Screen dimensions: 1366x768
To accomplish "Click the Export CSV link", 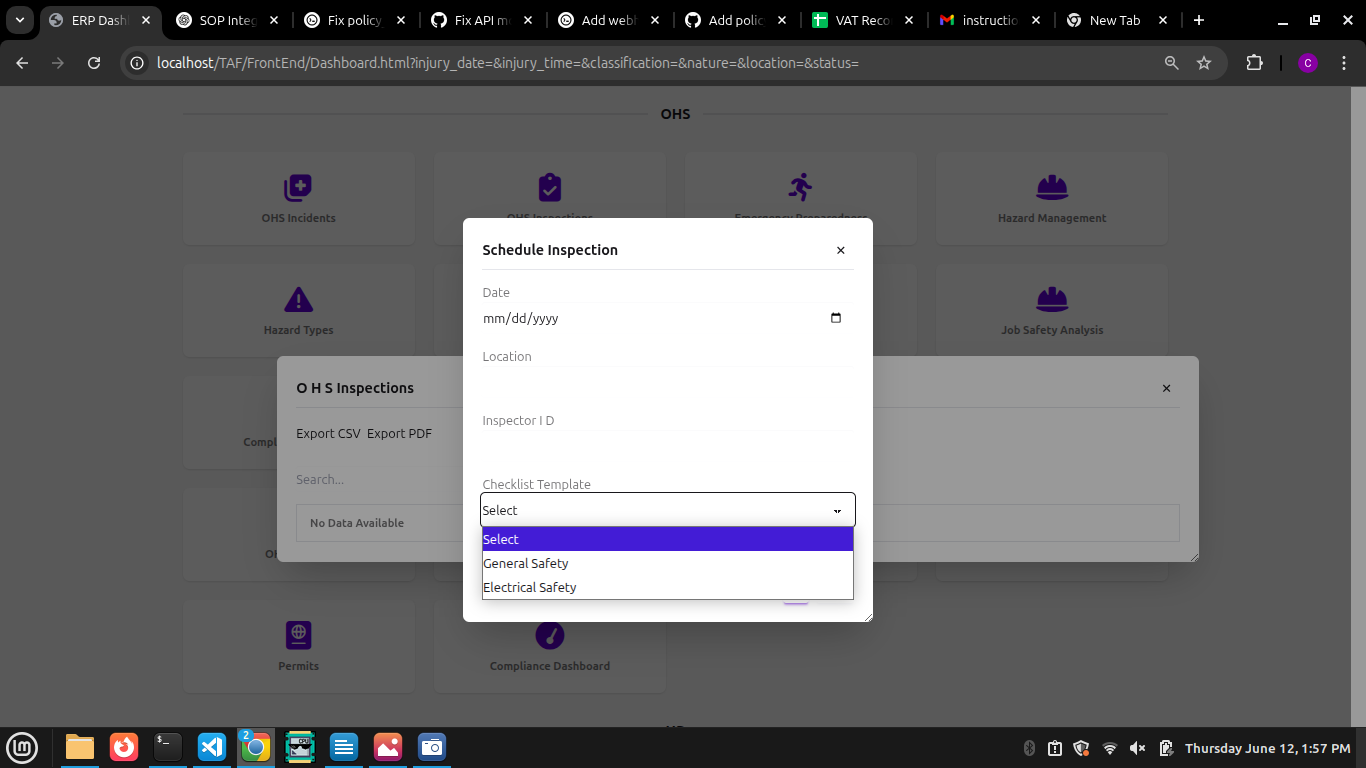I will [328, 433].
